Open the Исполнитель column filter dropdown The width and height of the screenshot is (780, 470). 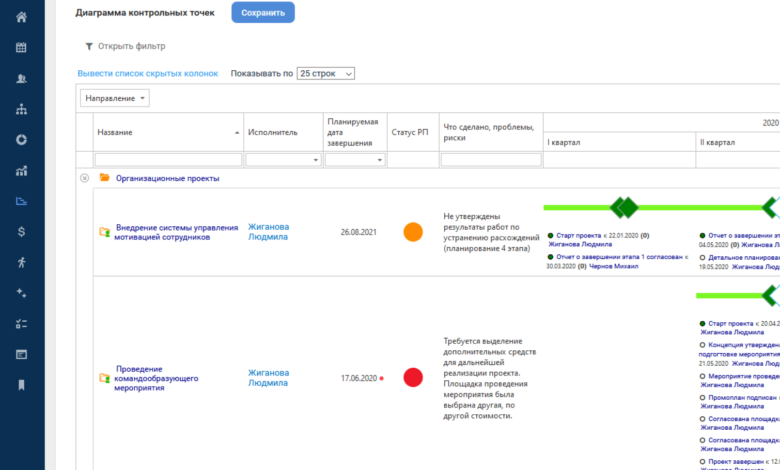point(284,159)
